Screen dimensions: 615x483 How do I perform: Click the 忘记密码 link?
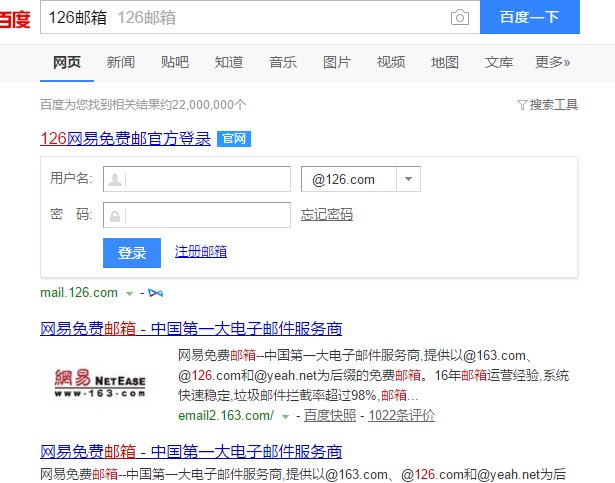click(x=326, y=215)
